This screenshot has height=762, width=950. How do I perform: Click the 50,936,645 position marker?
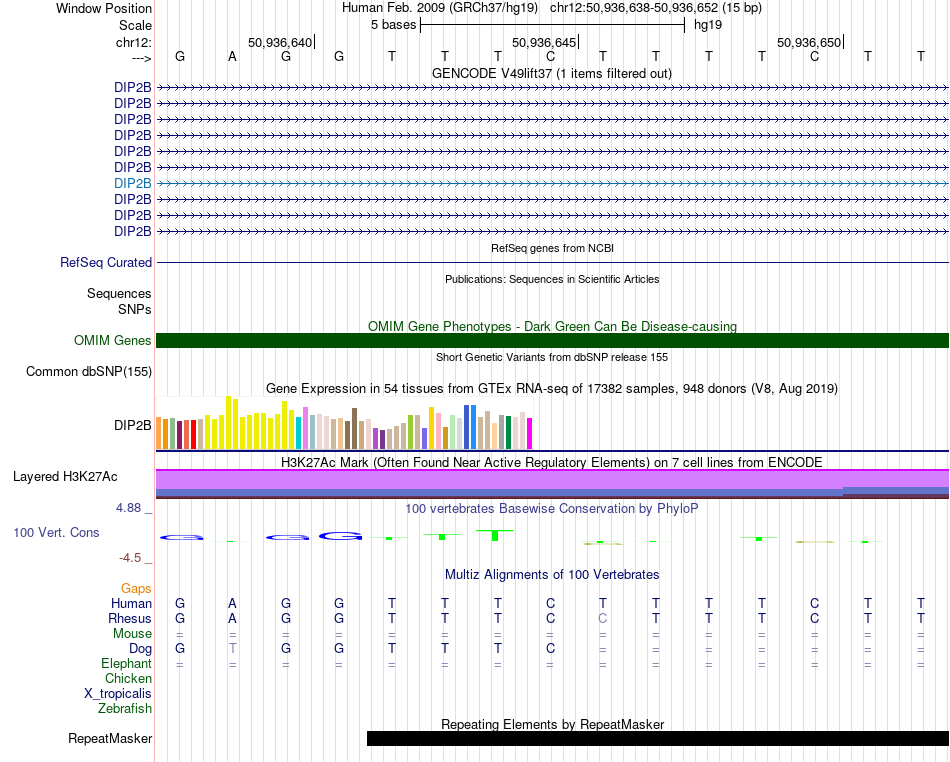tap(545, 42)
